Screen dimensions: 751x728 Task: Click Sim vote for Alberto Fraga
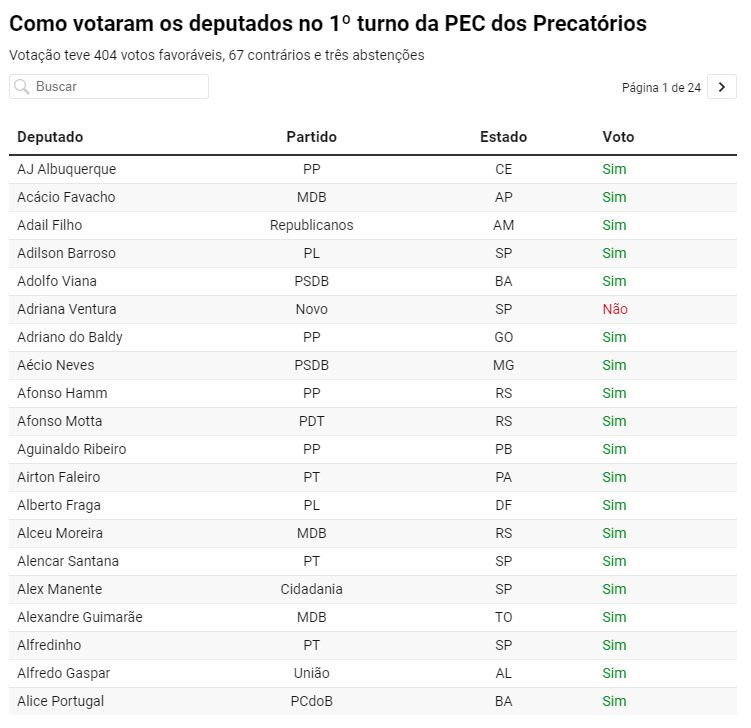[614, 505]
